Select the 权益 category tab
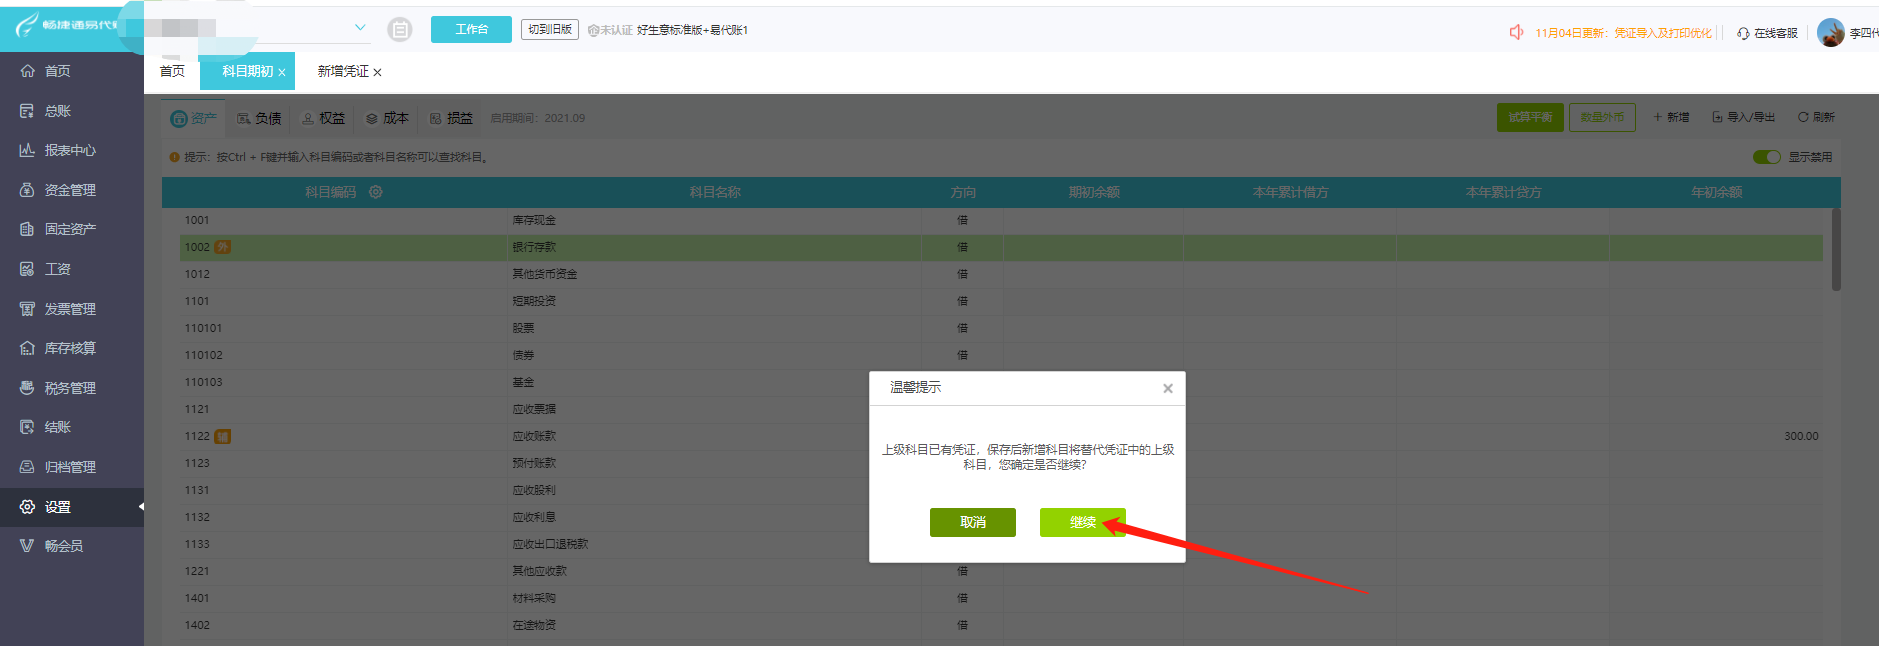The image size is (1879, 646). click(323, 118)
